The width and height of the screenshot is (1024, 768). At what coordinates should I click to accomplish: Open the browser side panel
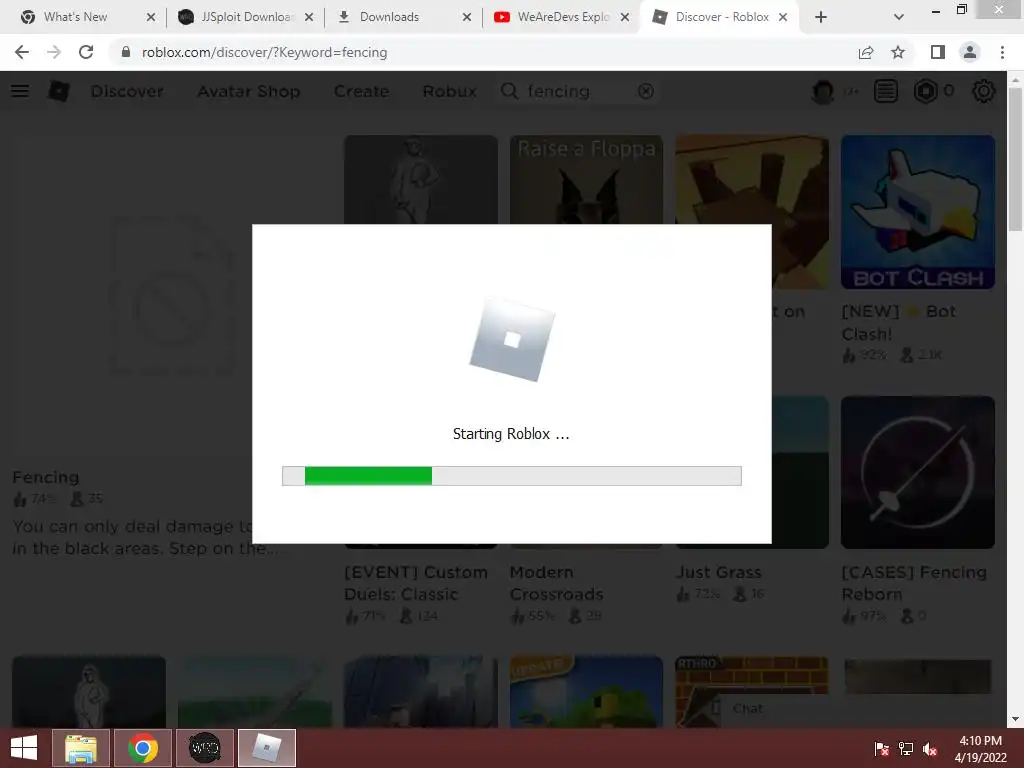[x=937, y=52]
